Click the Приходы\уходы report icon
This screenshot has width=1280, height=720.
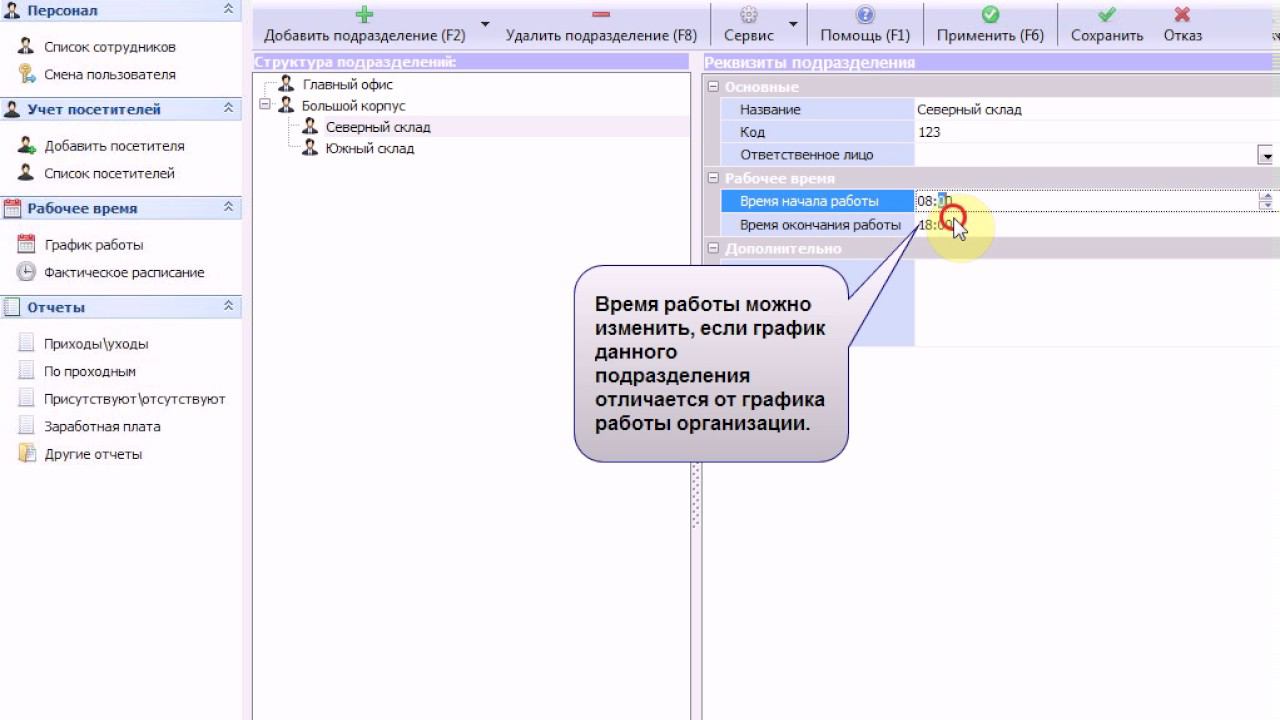(26, 343)
